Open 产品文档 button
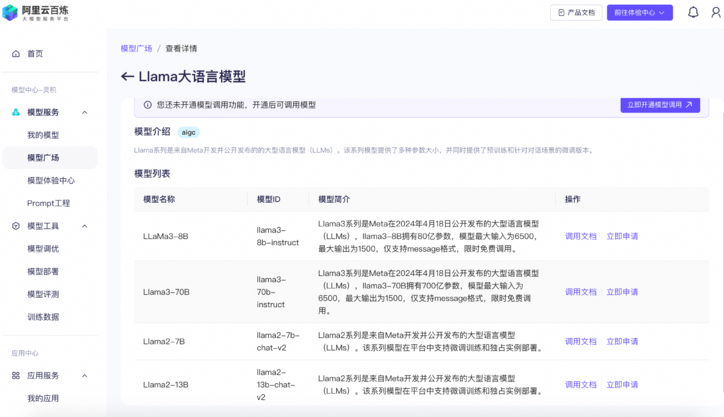The height and width of the screenshot is (417, 724). click(x=576, y=12)
